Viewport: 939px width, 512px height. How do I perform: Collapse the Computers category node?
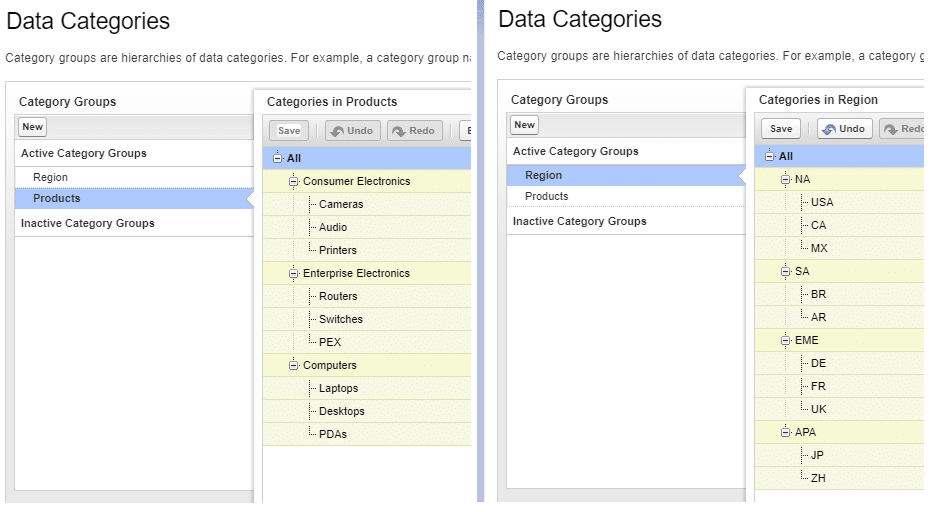[294, 366]
